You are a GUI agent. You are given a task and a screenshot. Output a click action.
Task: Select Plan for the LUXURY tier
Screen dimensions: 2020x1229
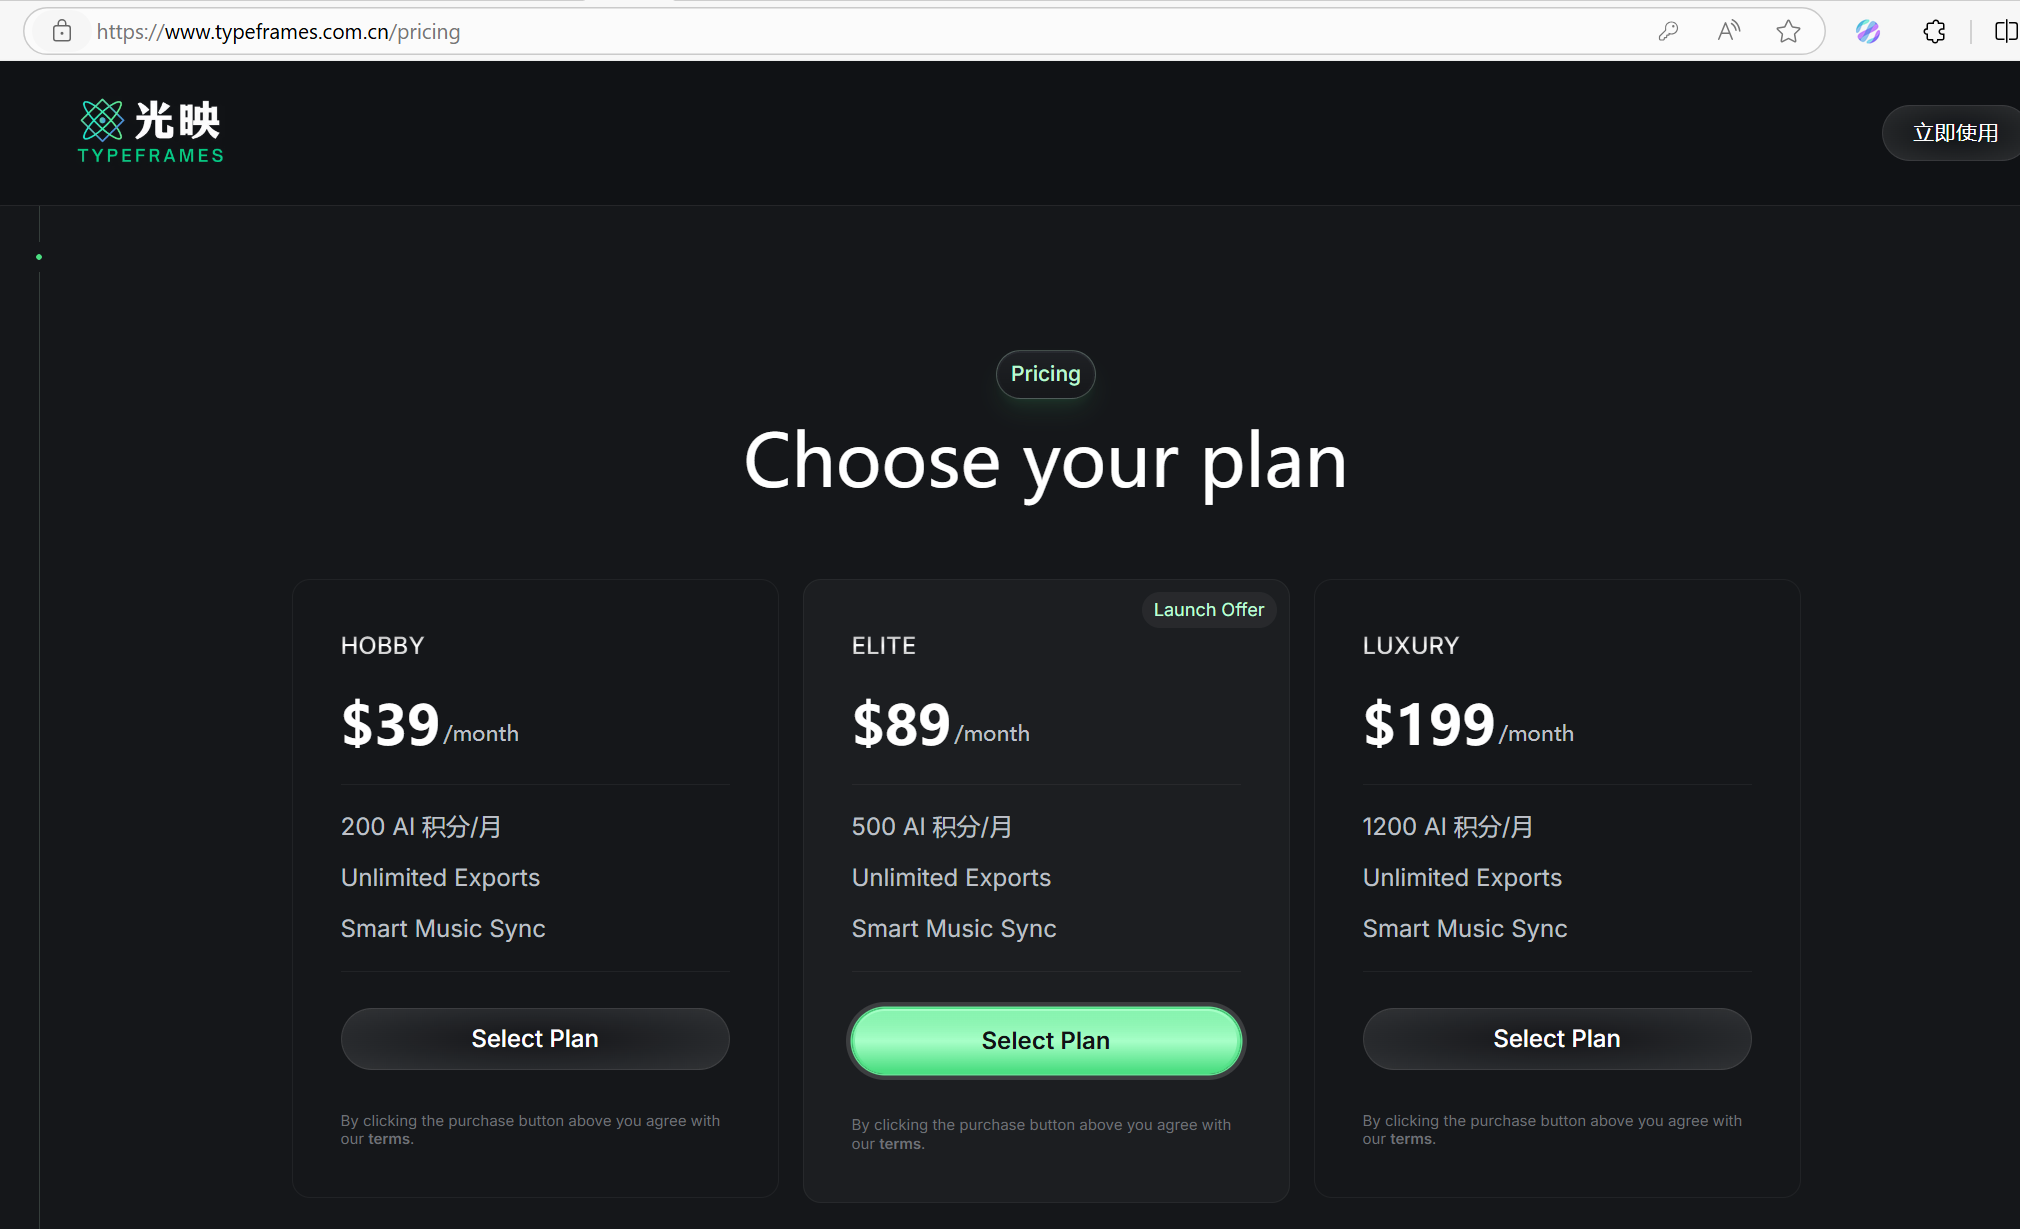1557,1039
